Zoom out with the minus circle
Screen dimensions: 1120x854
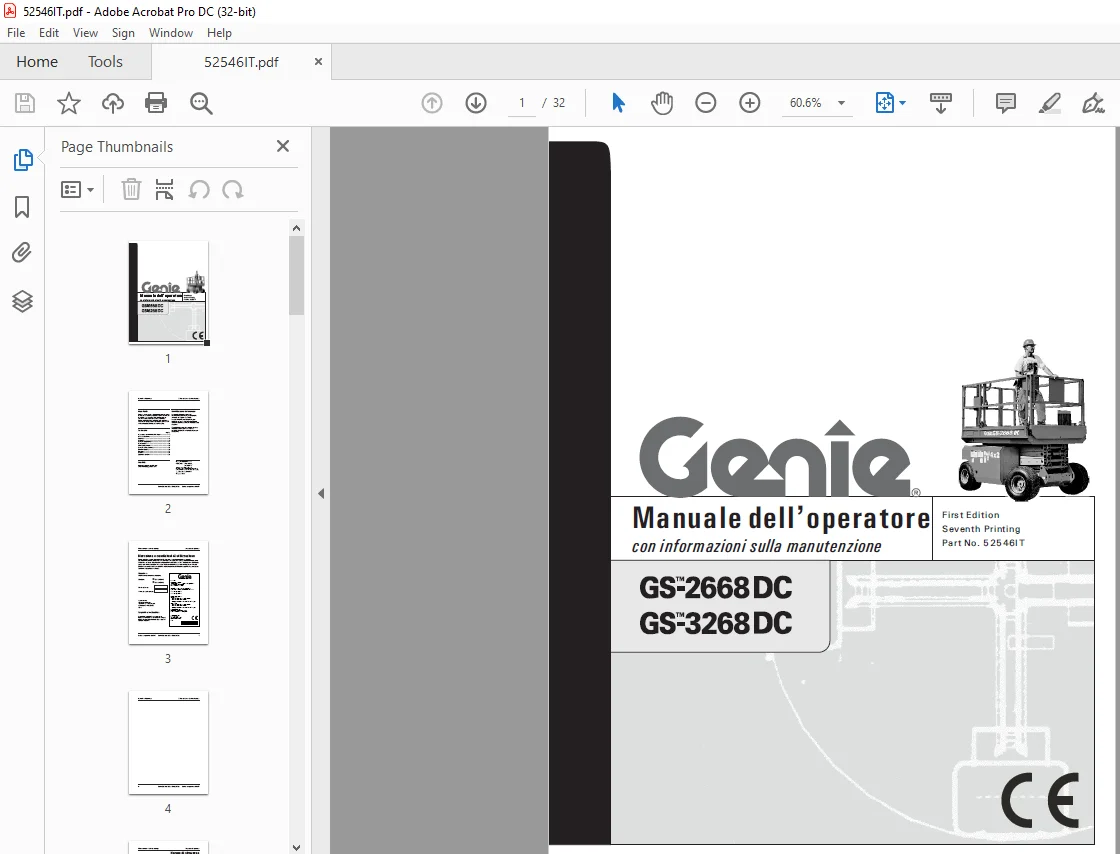pos(706,103)
